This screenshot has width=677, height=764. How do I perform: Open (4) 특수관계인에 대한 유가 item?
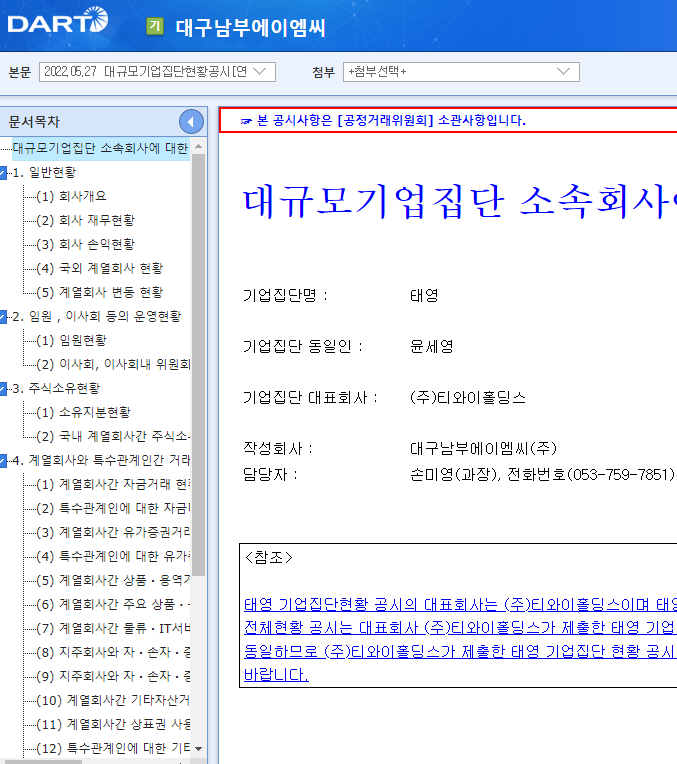pos(113,556)
